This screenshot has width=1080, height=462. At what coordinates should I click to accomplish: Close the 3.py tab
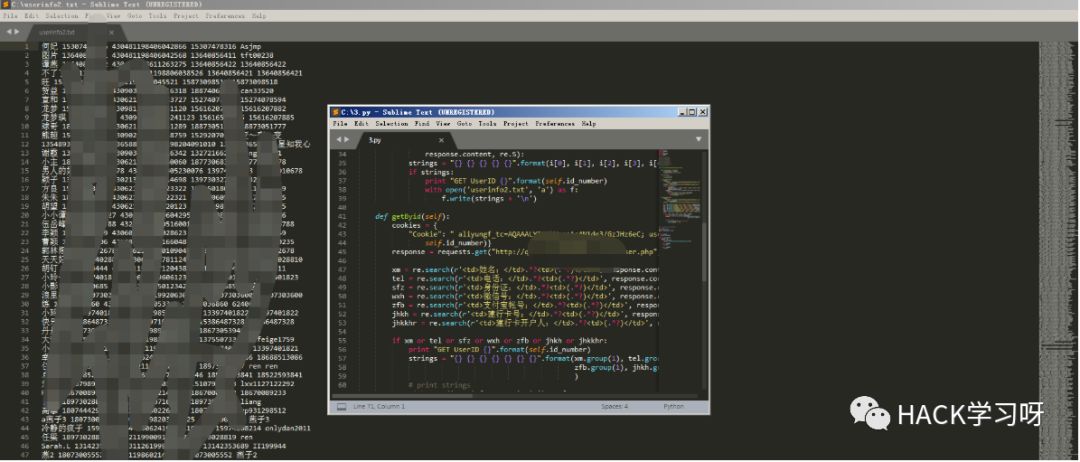pos(440,141)
